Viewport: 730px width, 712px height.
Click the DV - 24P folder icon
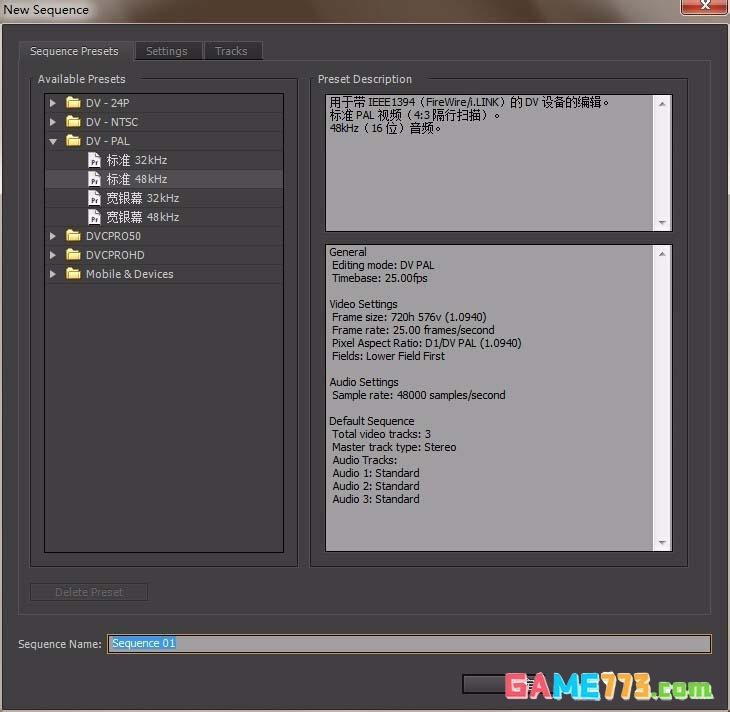(73, 103)
